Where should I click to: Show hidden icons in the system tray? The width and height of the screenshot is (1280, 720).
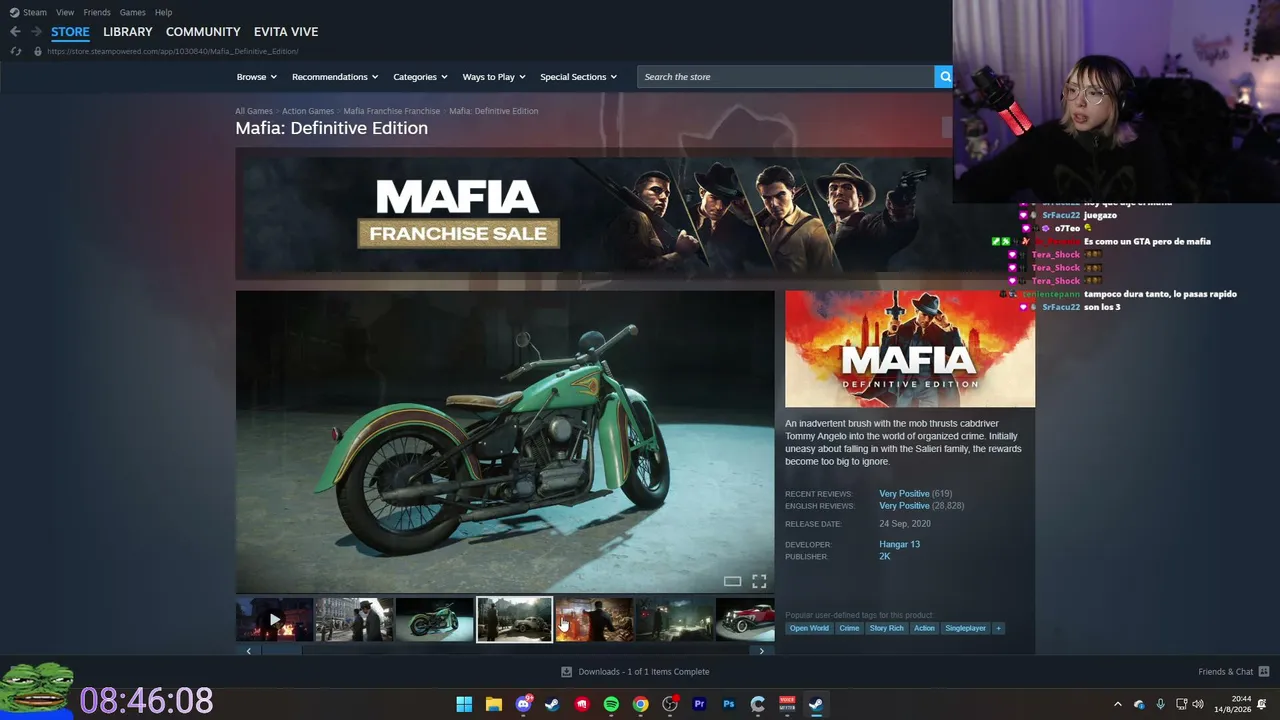(1118, 704)
